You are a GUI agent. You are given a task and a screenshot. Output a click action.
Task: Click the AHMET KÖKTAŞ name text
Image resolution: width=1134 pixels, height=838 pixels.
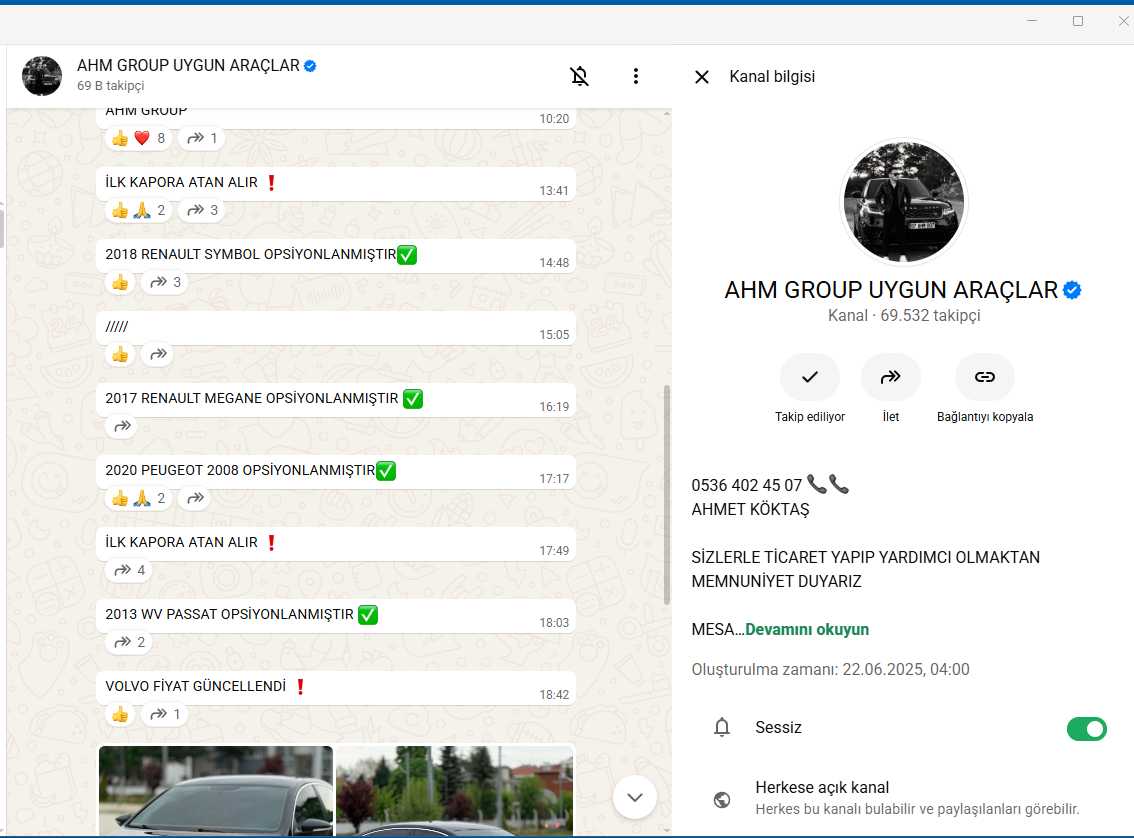click(x=750, y=509)
